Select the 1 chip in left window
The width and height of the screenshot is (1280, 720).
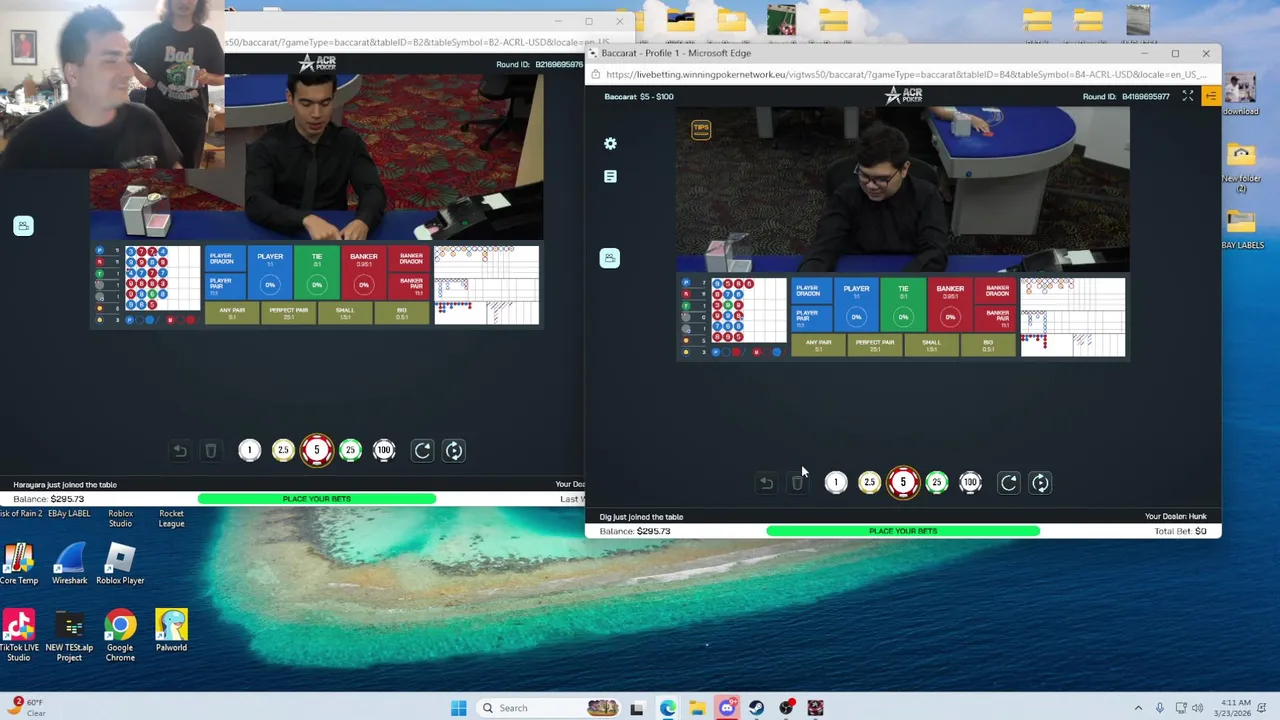pos(250,451)
